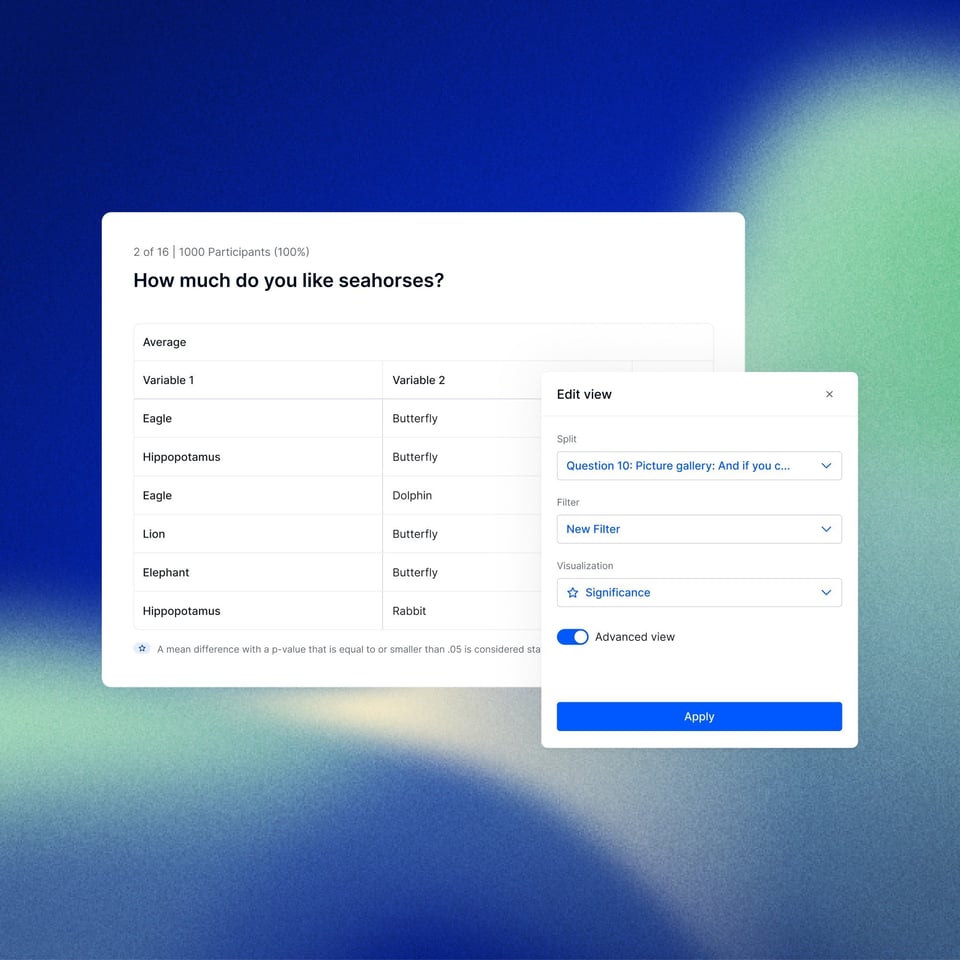960x960 pixels.
Task: Toggle the Advanced view switch off
Action: pyautogui.click(x=573, y=637)
